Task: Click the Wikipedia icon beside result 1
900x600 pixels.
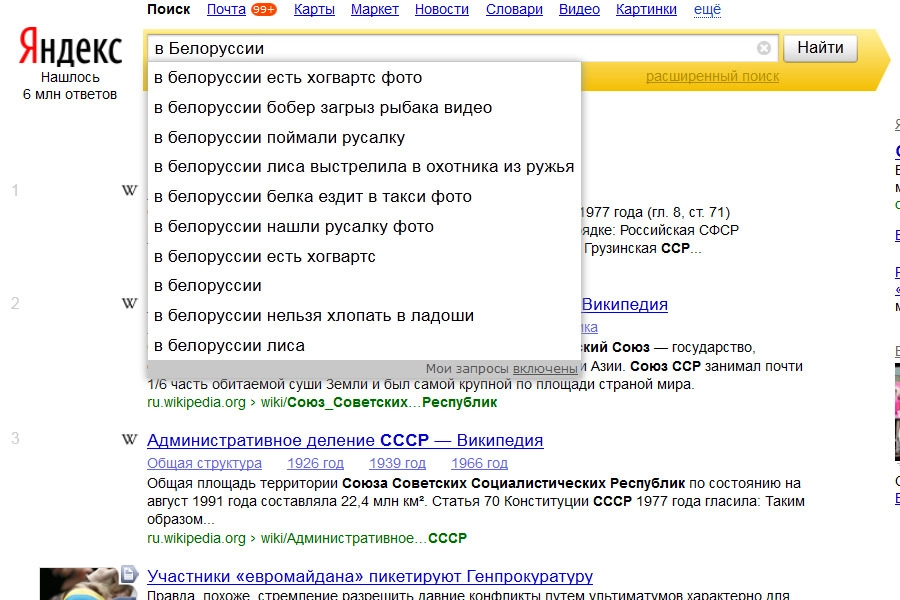Action: pyautogui.click(x=129, y=190)
